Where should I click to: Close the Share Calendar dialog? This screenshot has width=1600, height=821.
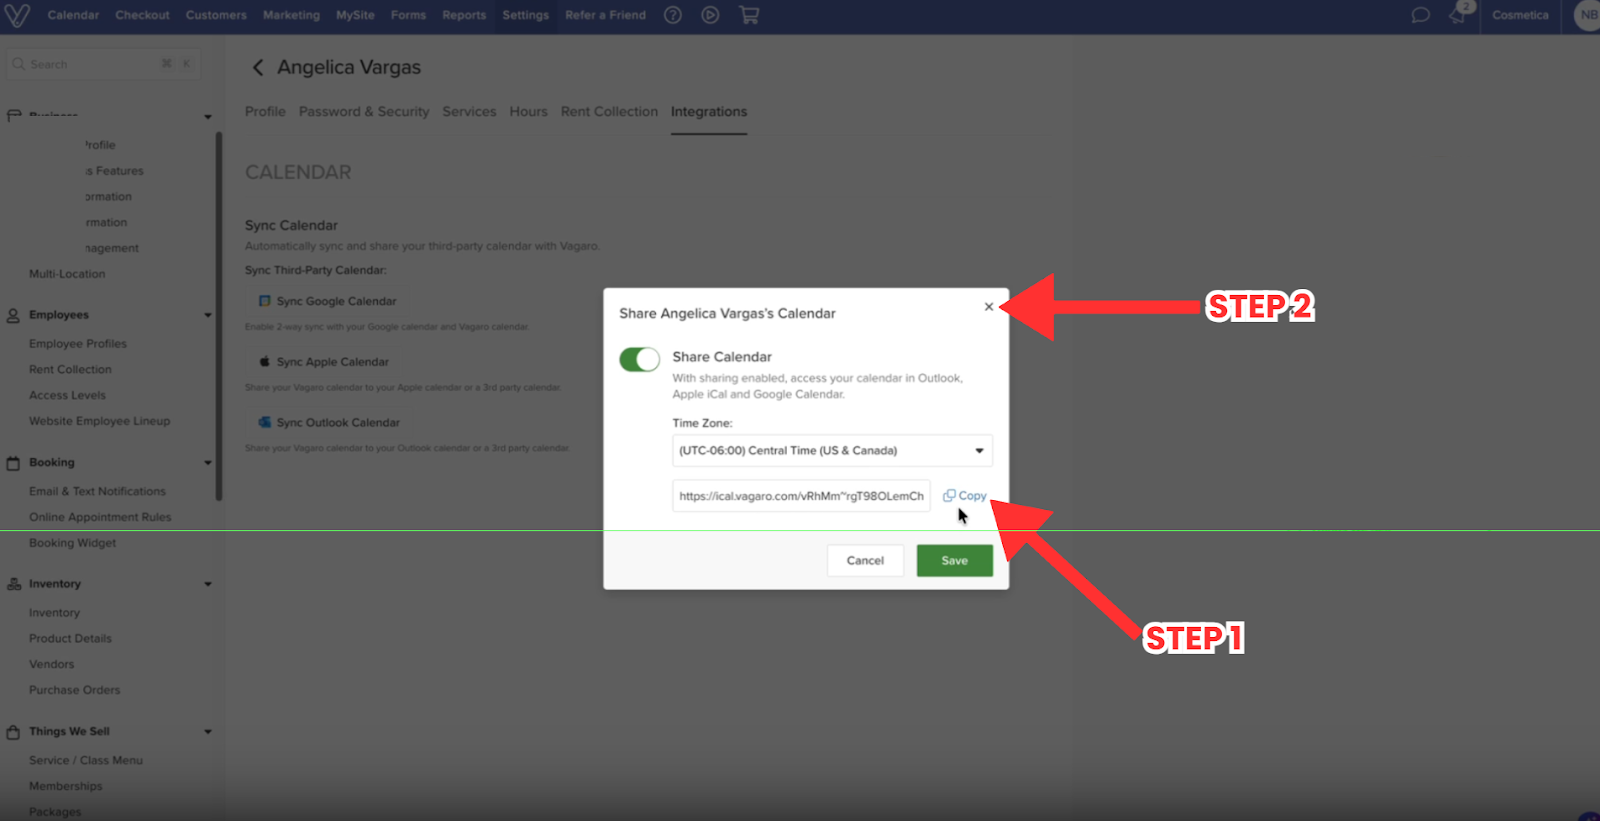coord(989,307)
